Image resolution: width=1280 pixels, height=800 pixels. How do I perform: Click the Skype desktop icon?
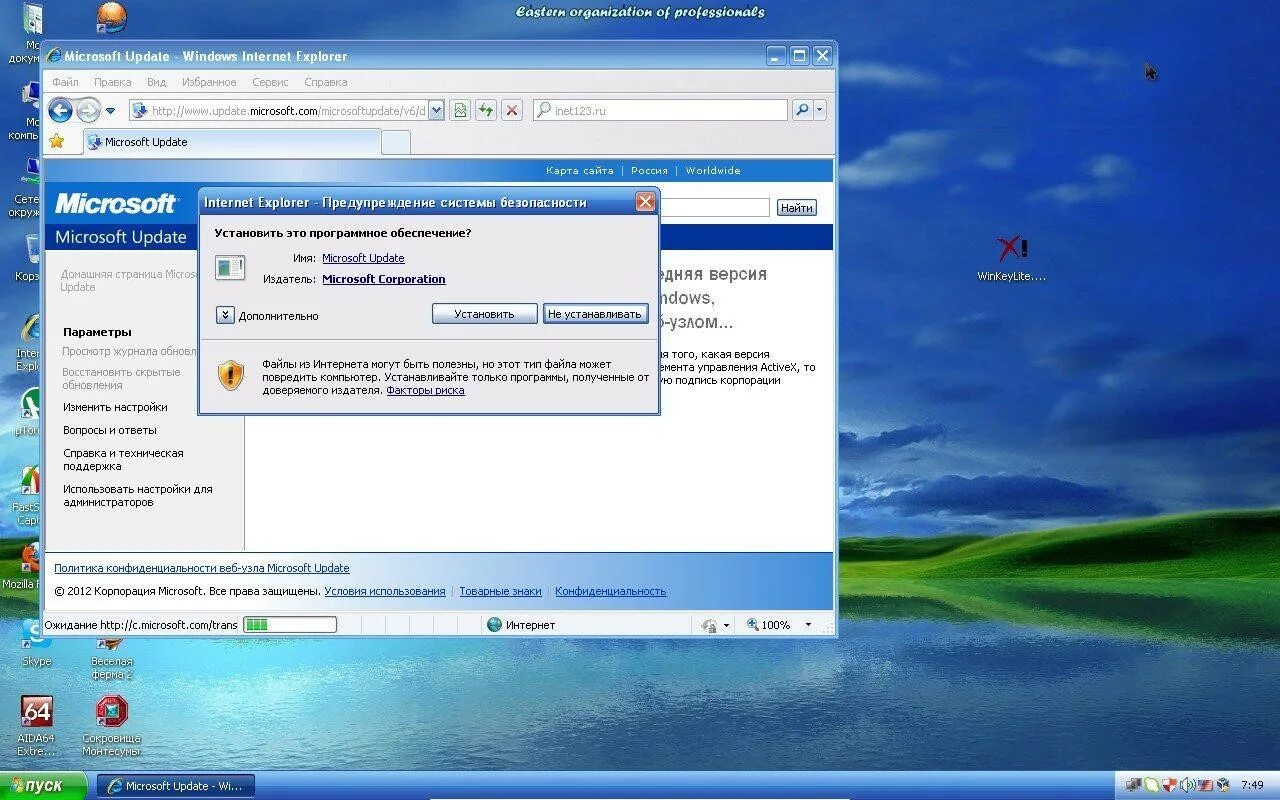click(x=36, y=642)
